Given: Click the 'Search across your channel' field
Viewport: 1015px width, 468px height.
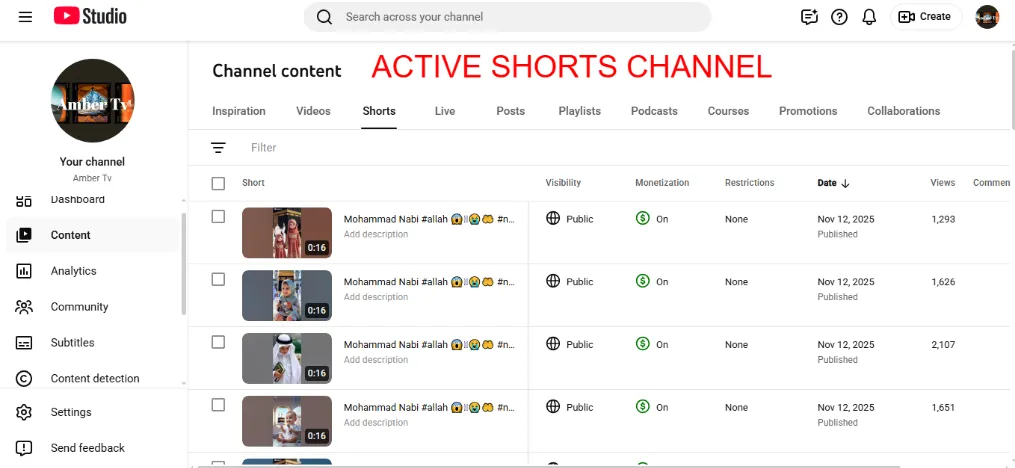Looking at the screenshot, I should tap(508, 17).
